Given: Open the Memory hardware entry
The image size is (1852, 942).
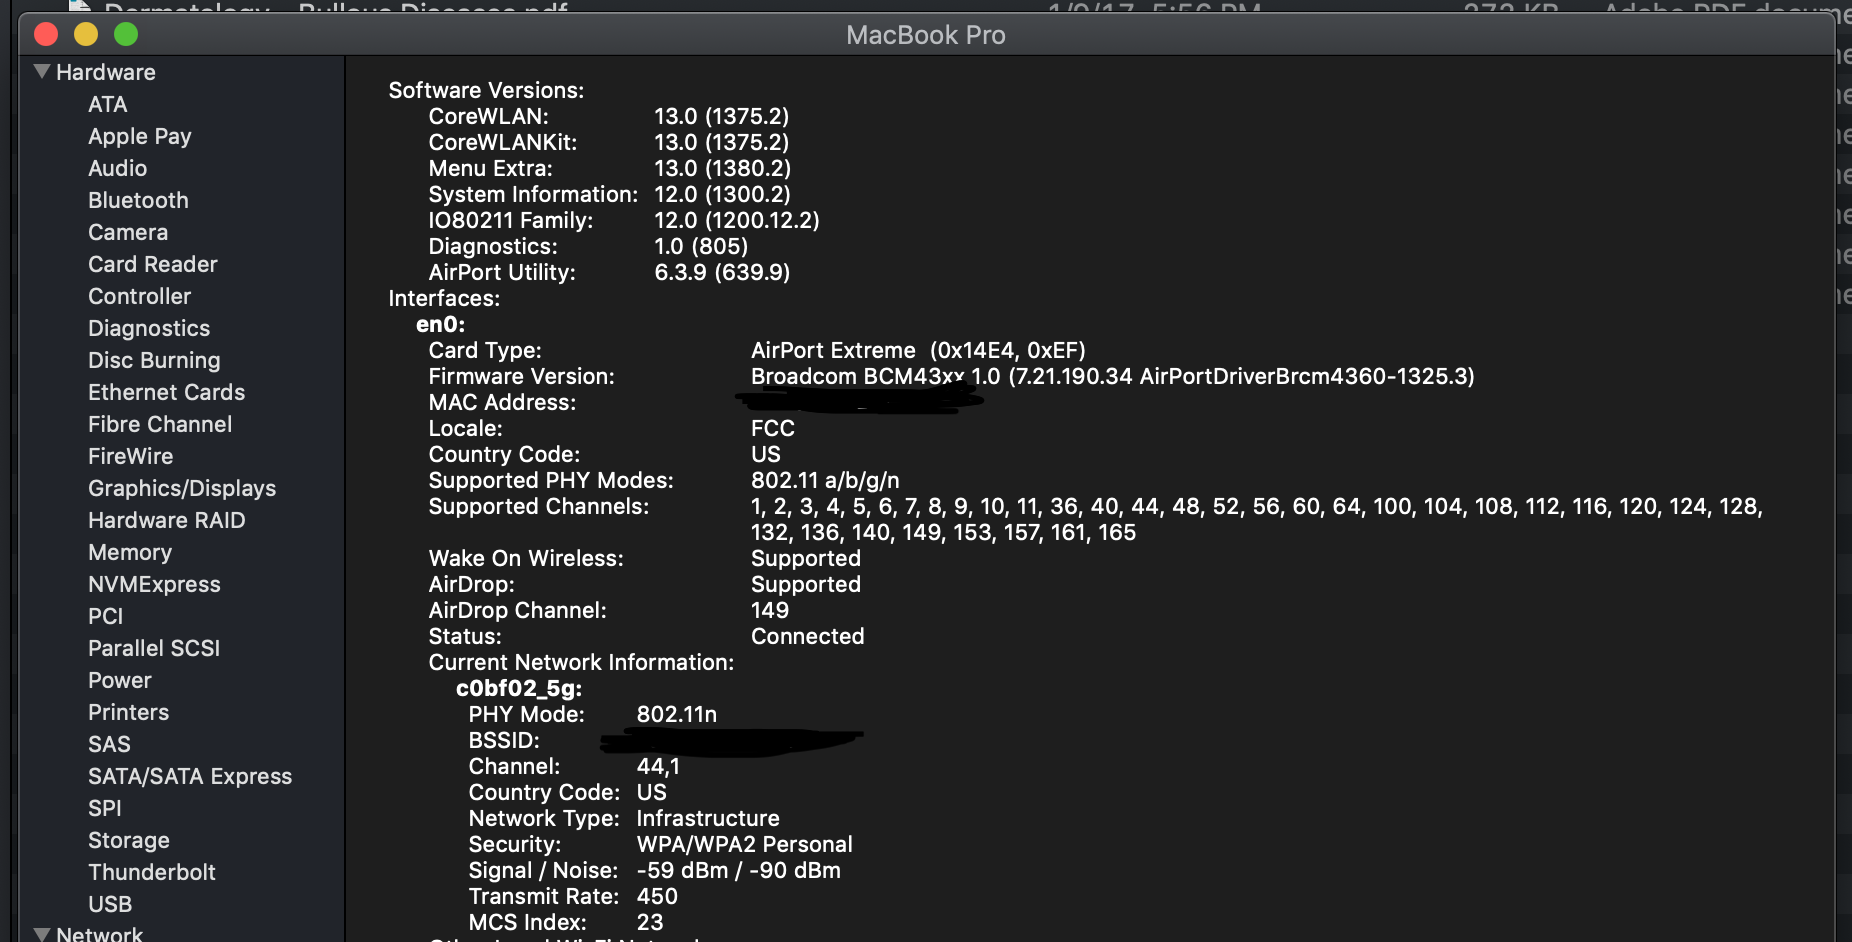Looking at the screenshot, I should 130,552.
